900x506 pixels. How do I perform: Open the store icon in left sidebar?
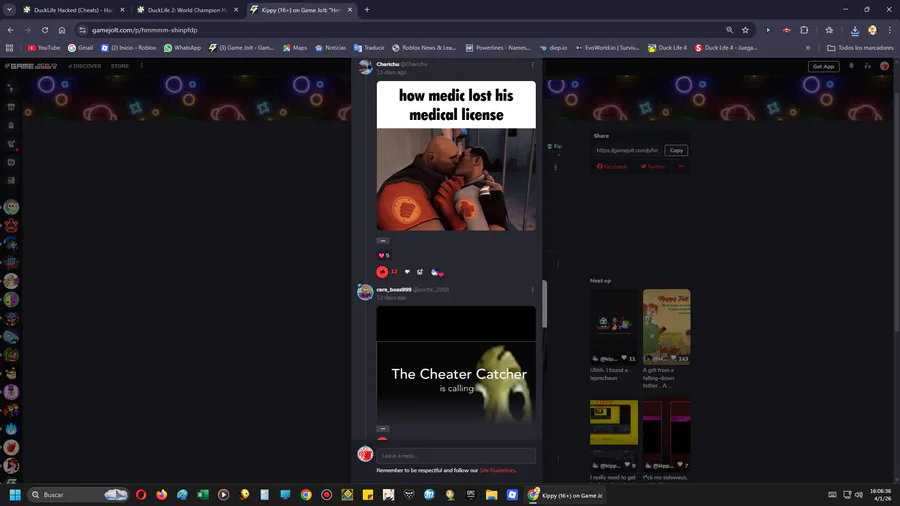11,107
